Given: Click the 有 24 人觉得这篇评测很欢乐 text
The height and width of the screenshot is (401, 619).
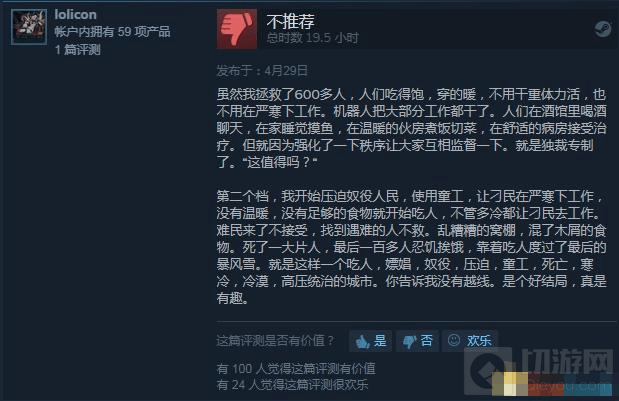Looking at the screenshot, I should [292, 384].
